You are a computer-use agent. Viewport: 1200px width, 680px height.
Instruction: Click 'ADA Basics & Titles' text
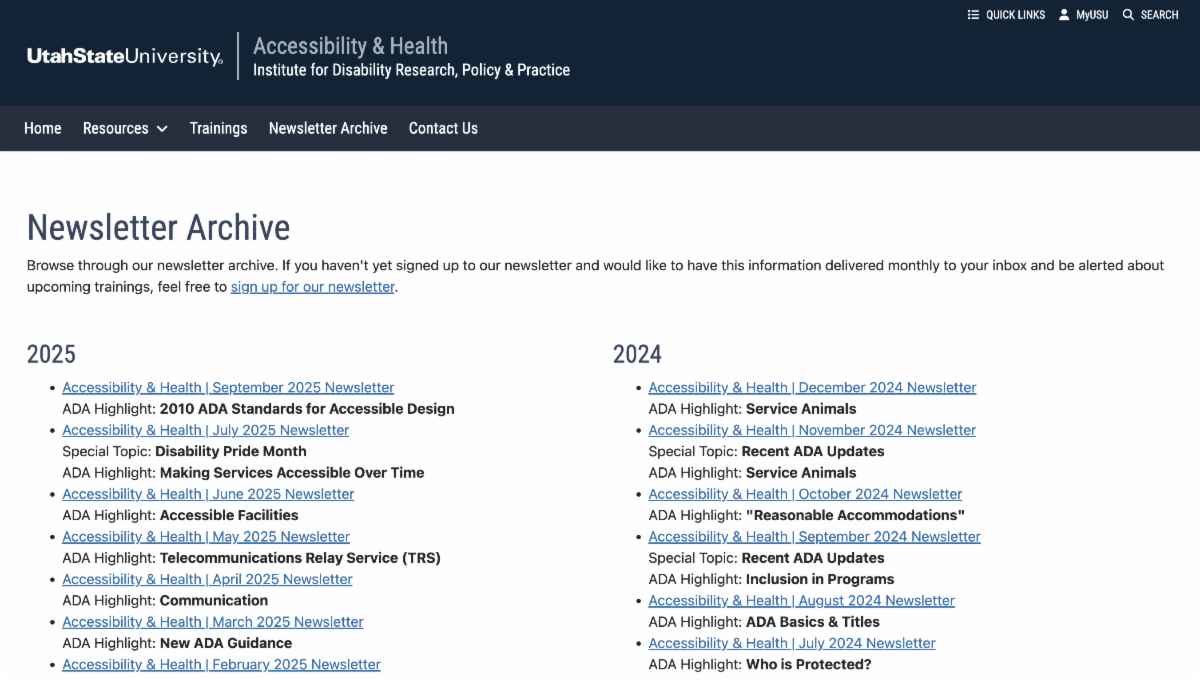pos(813,622)
